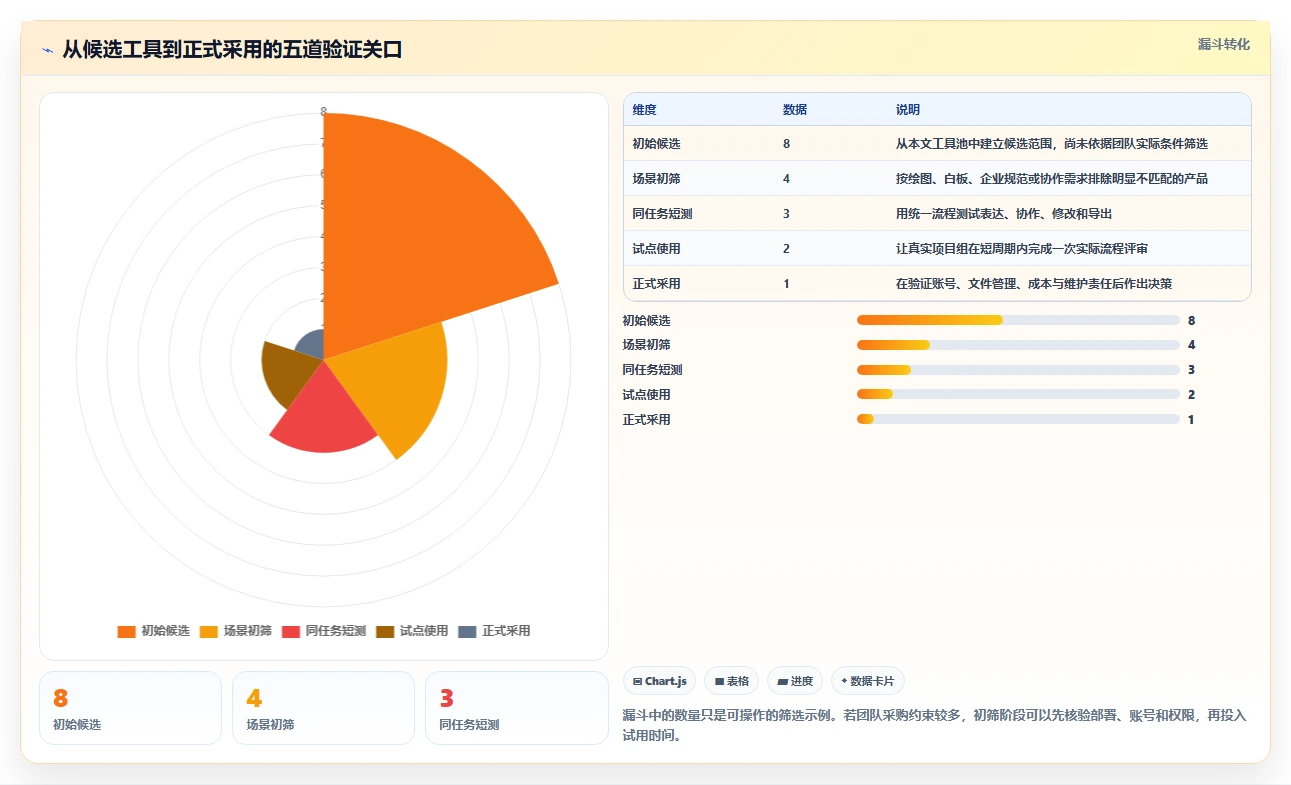Click the table value 1 for 正式采用
The height and width of the screenshot is (785, 1291).
pos(787,284)
